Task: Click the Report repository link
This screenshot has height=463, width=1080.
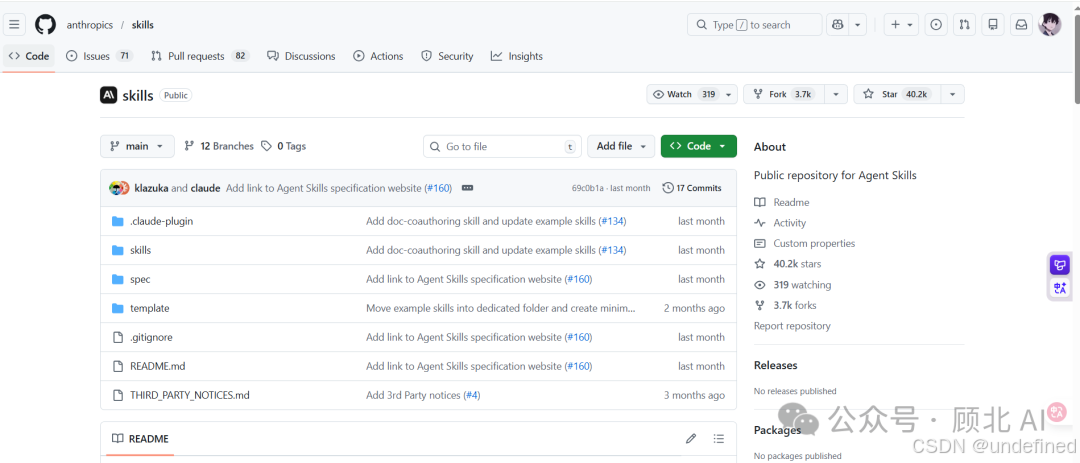Action: coord(792,326)
